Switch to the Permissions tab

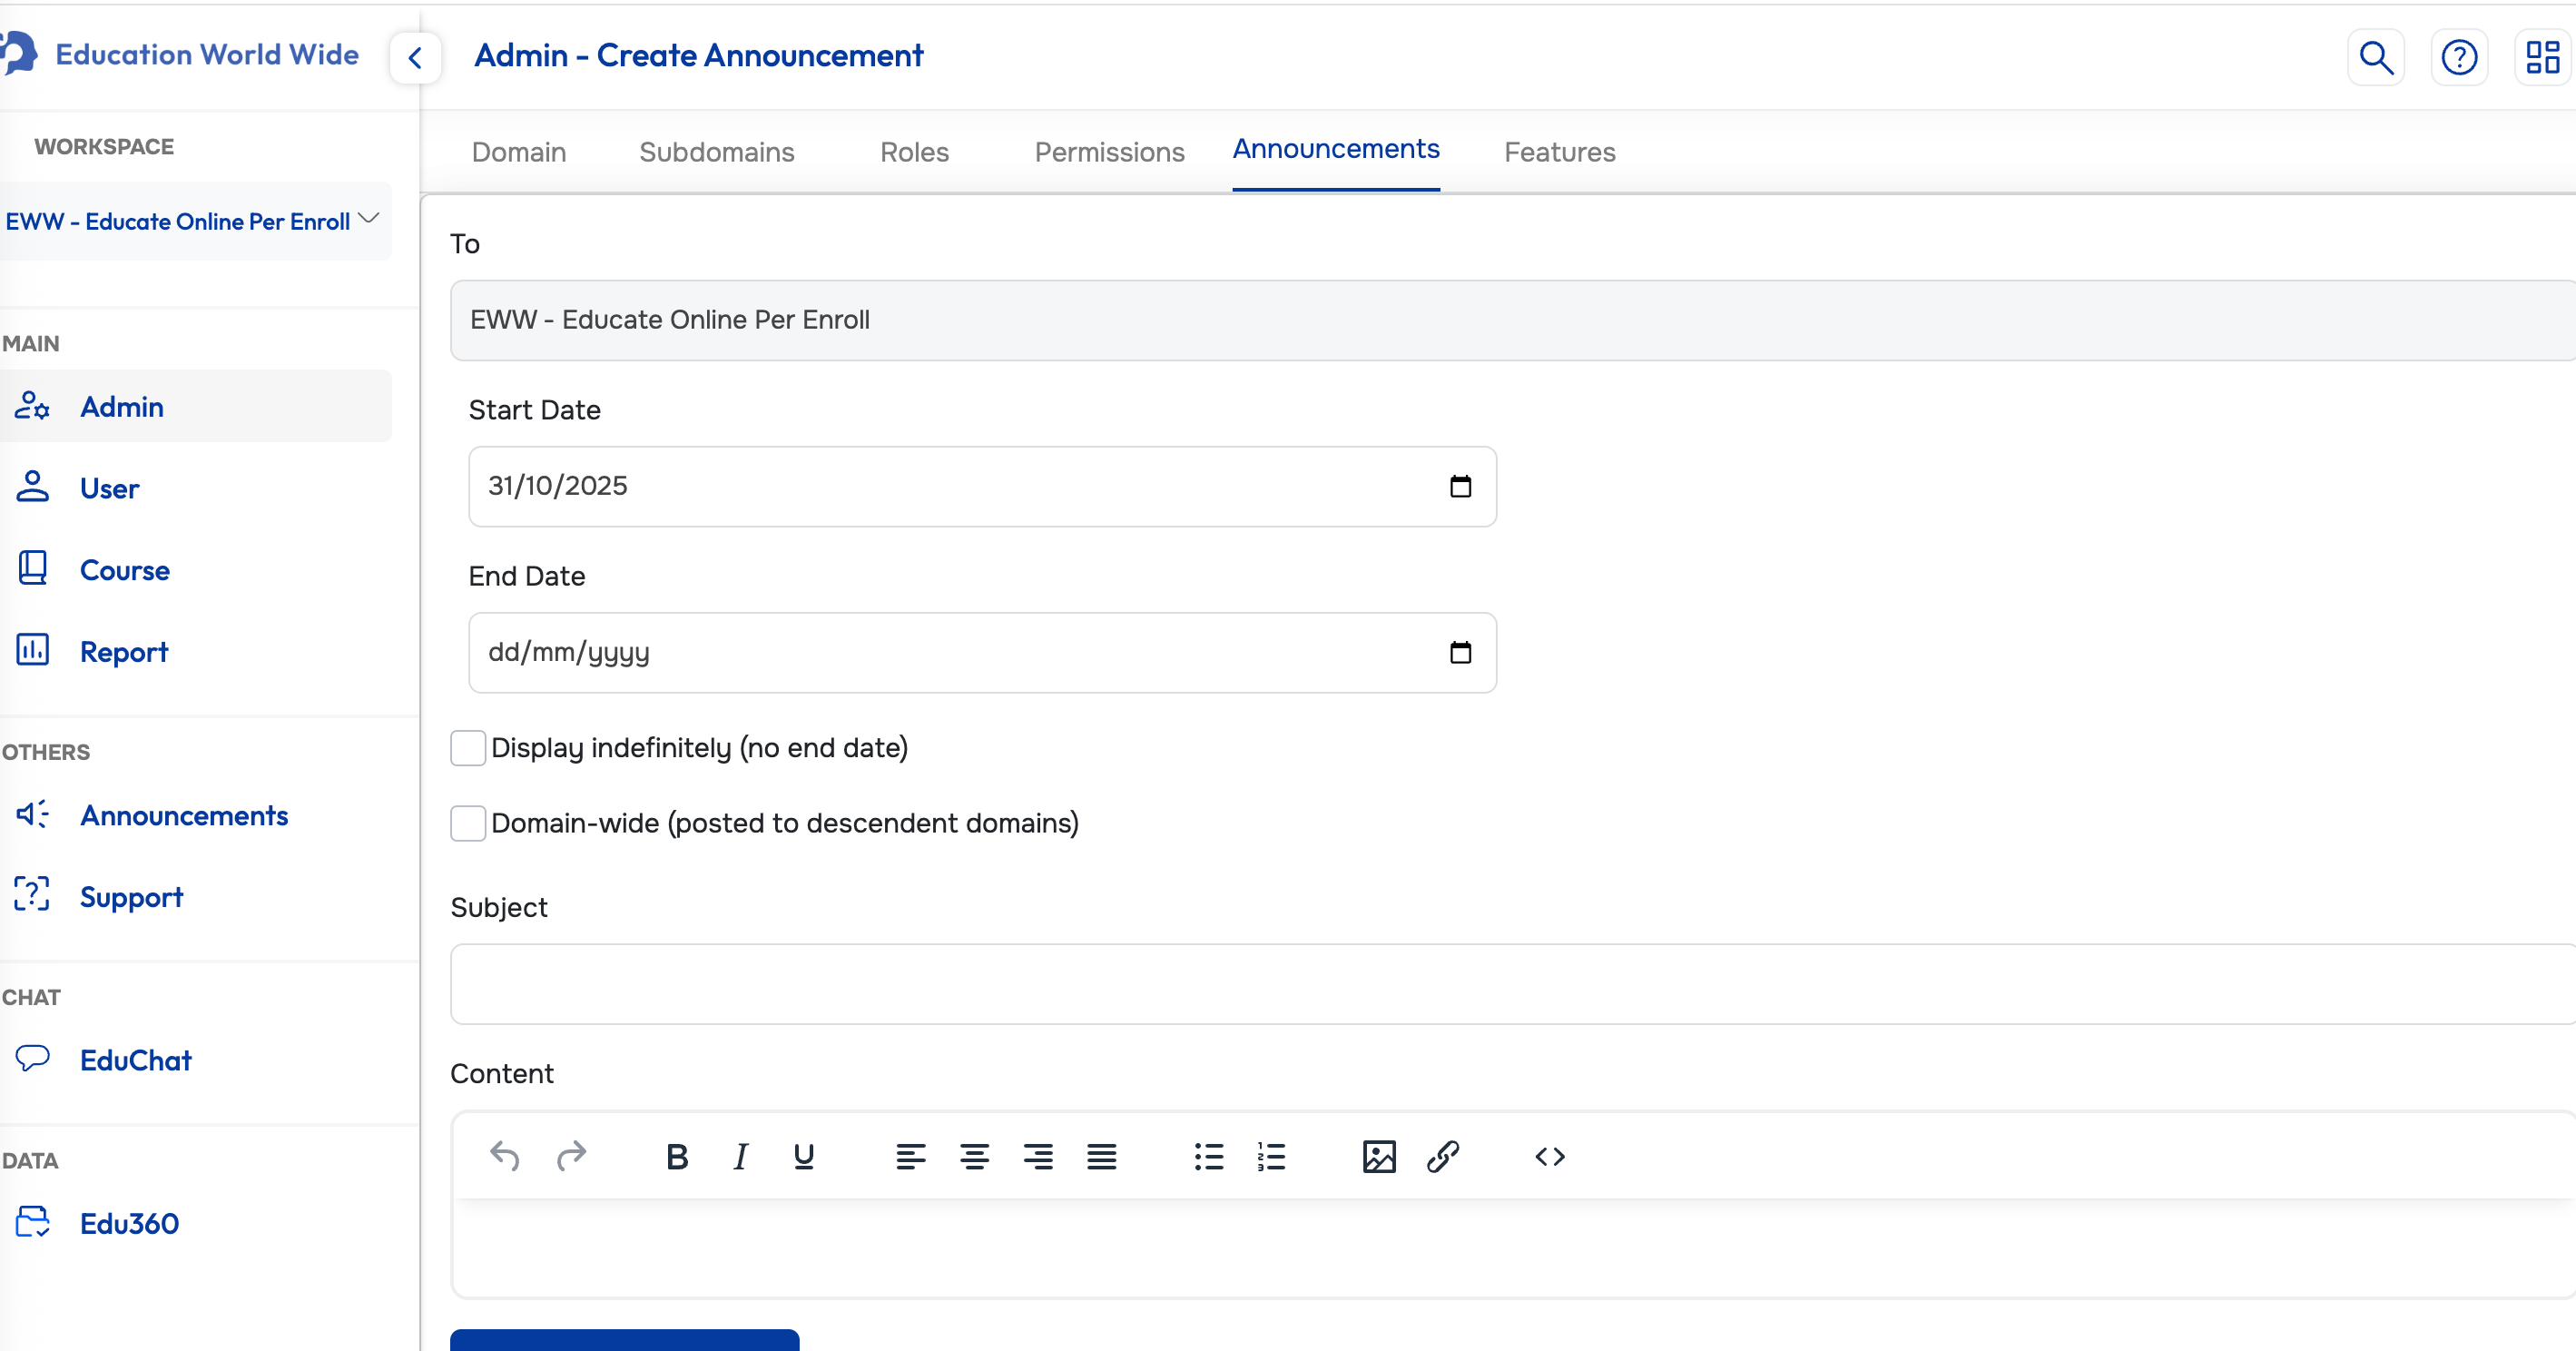[x=1109, y=152]
